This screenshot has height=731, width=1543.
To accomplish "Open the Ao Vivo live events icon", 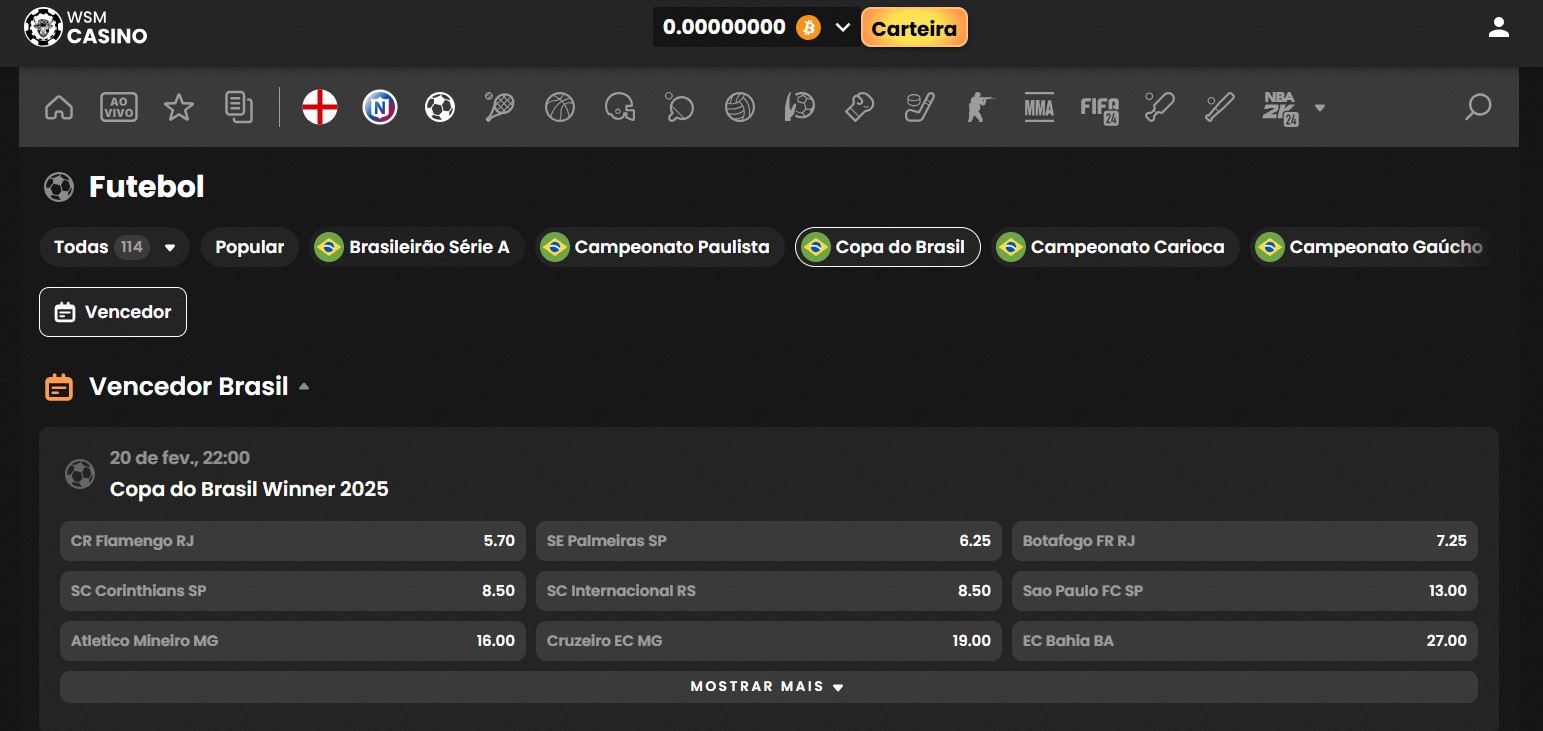I will [x=119, y=107].
